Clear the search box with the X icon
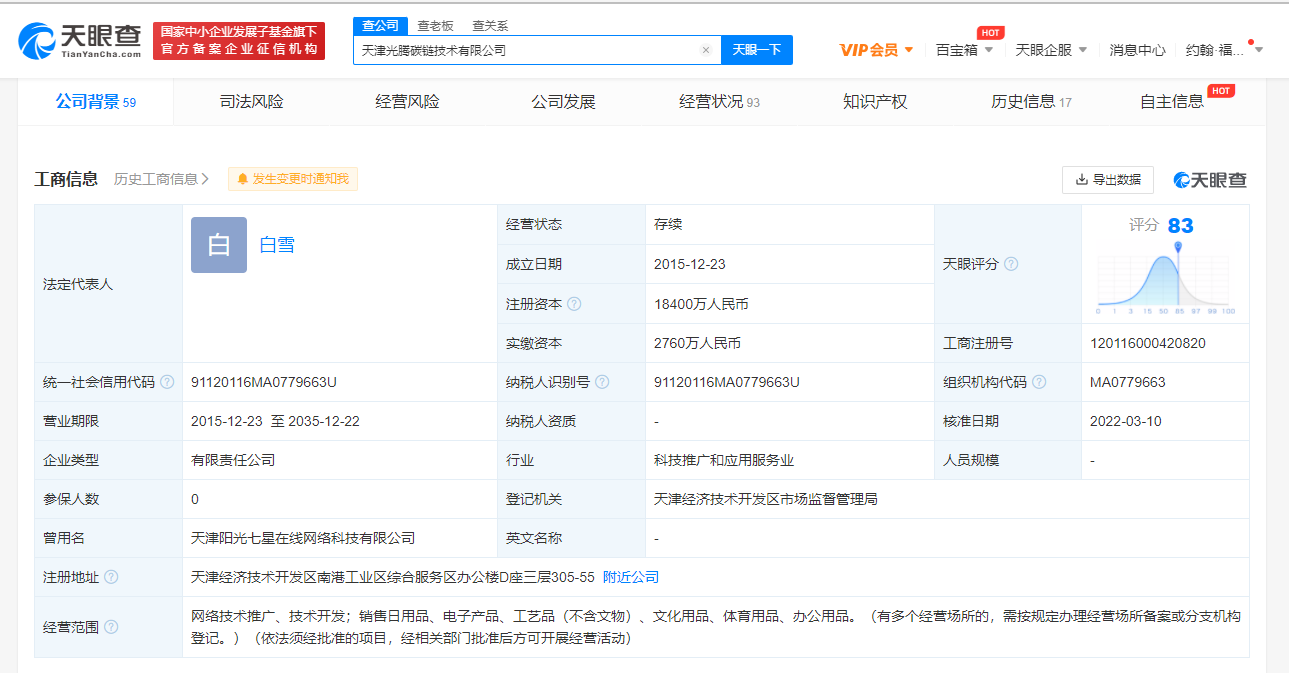The image size is (1289, 673). (705, 50)
